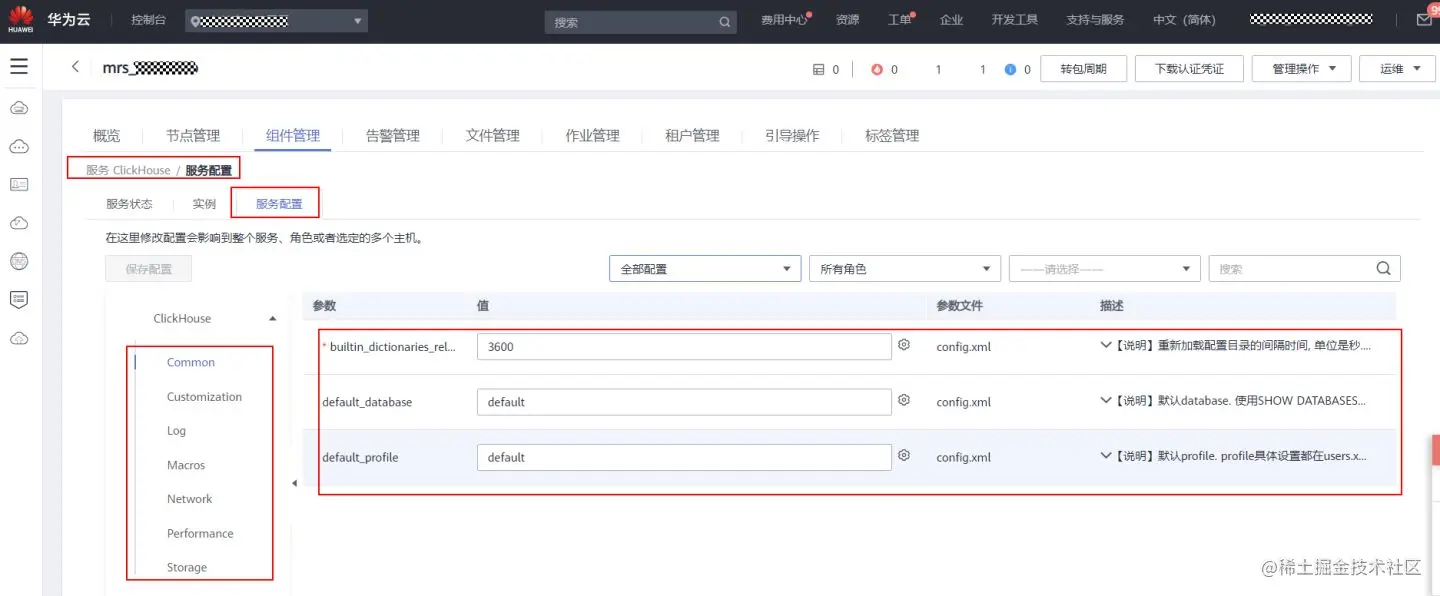The height and width of the screenshot is (596, 1440).
Task: Switch to the 作业管理 tab
Action: [593, 135]
